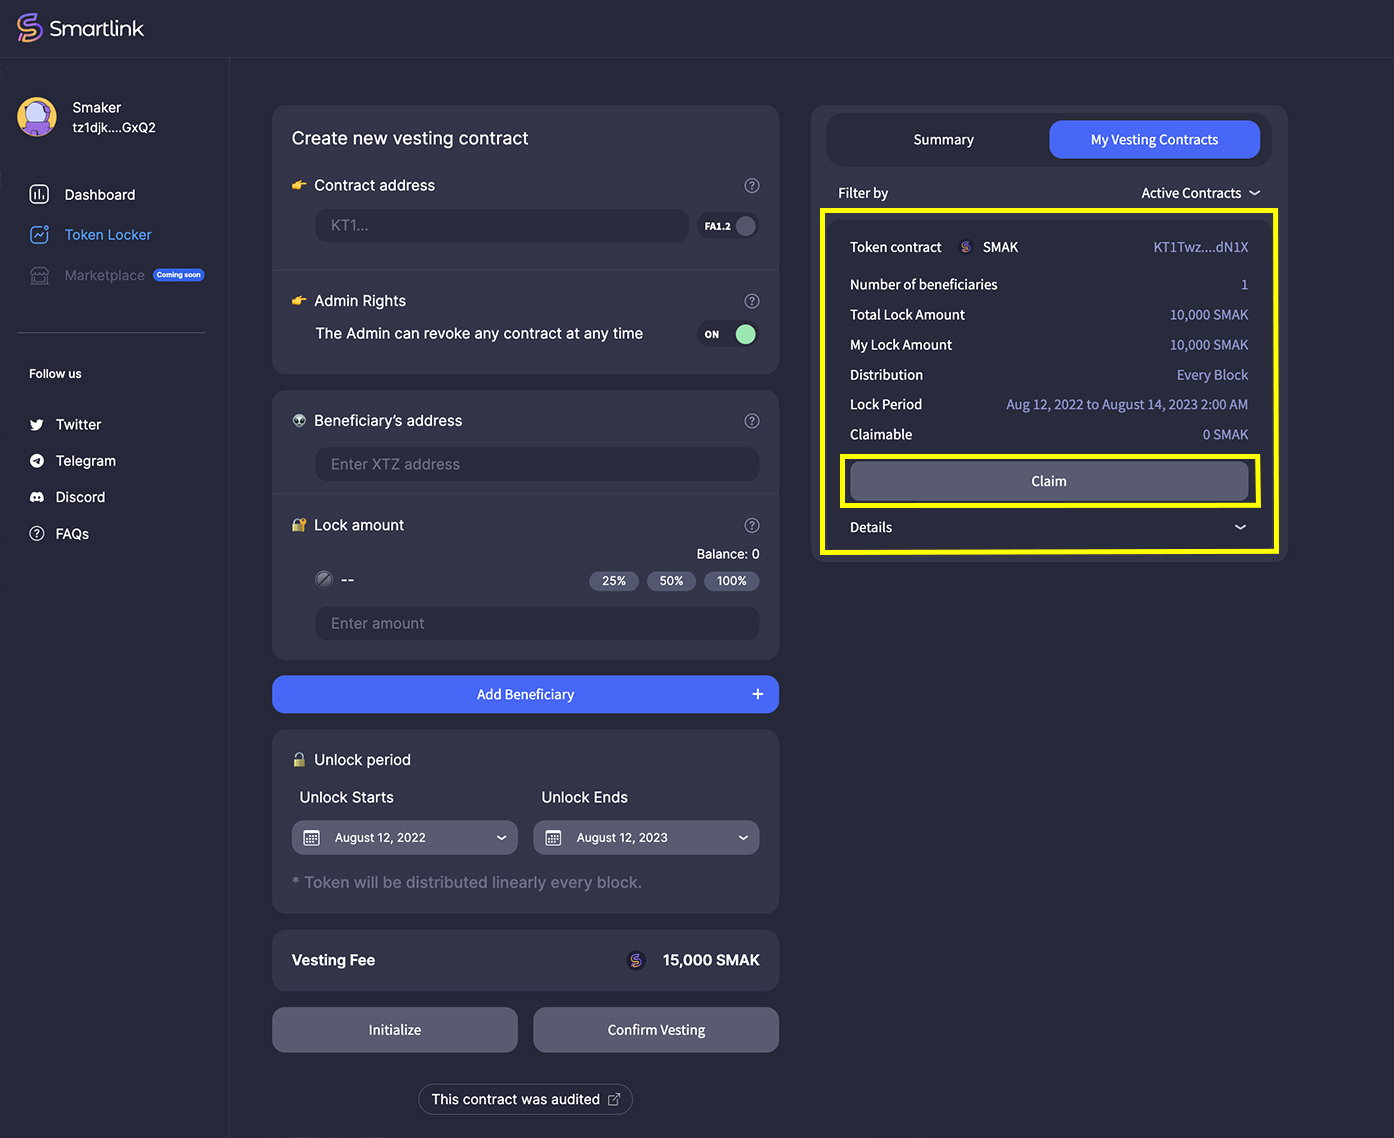
Task: Click the Claim button
Action: pos(1049,481)
